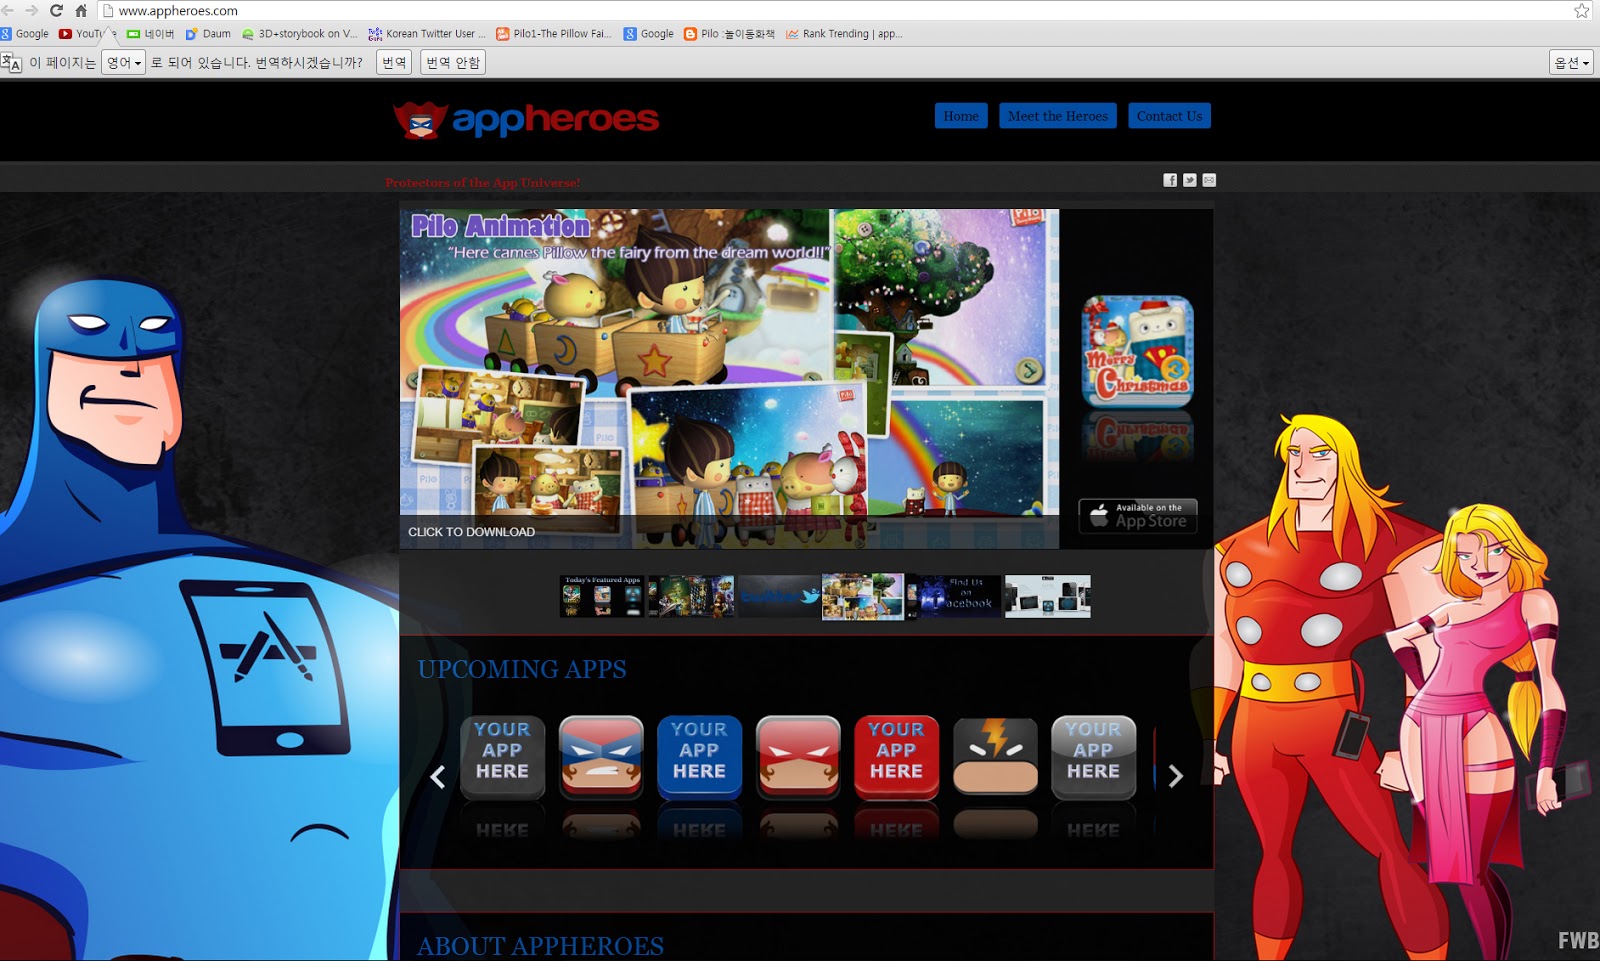Select the Pilo Animation slide thumbnail
The image size is (1600, 961).
click(x=863, y=596)
